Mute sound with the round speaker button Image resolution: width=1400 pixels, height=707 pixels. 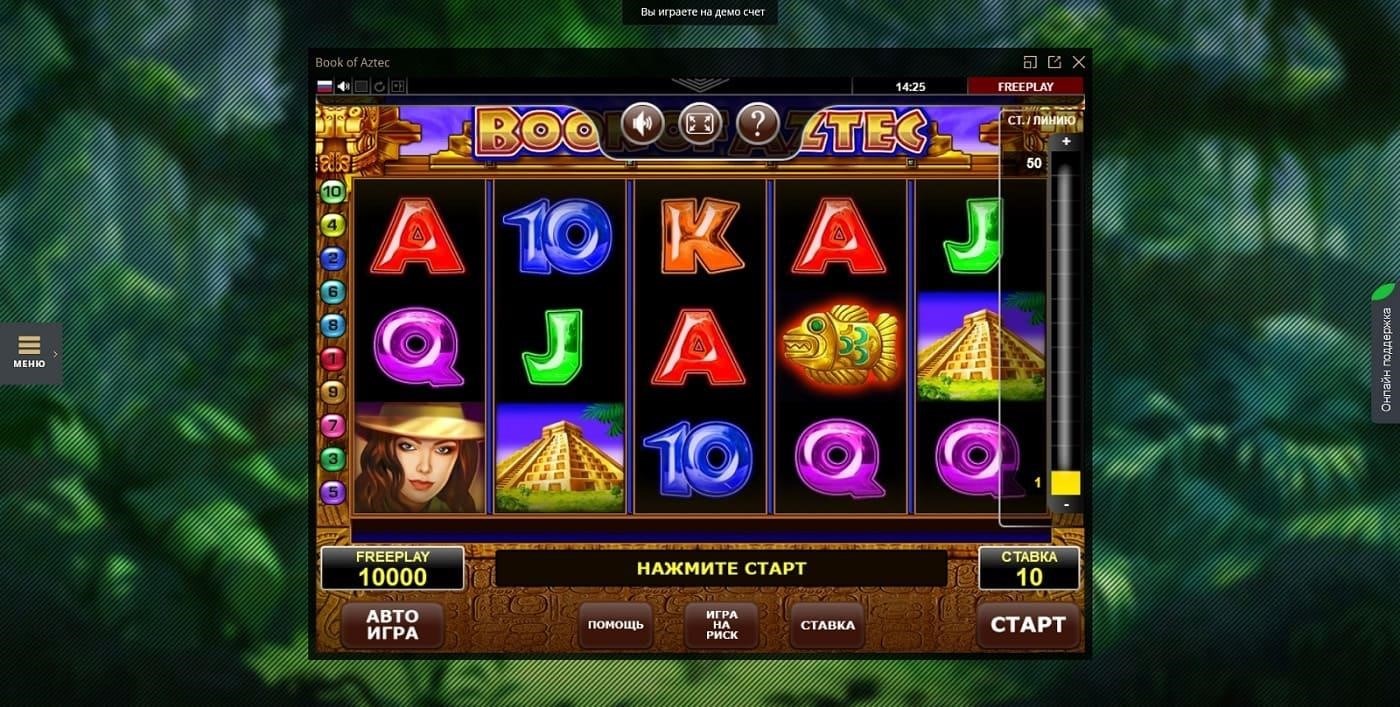click(643, 125)
